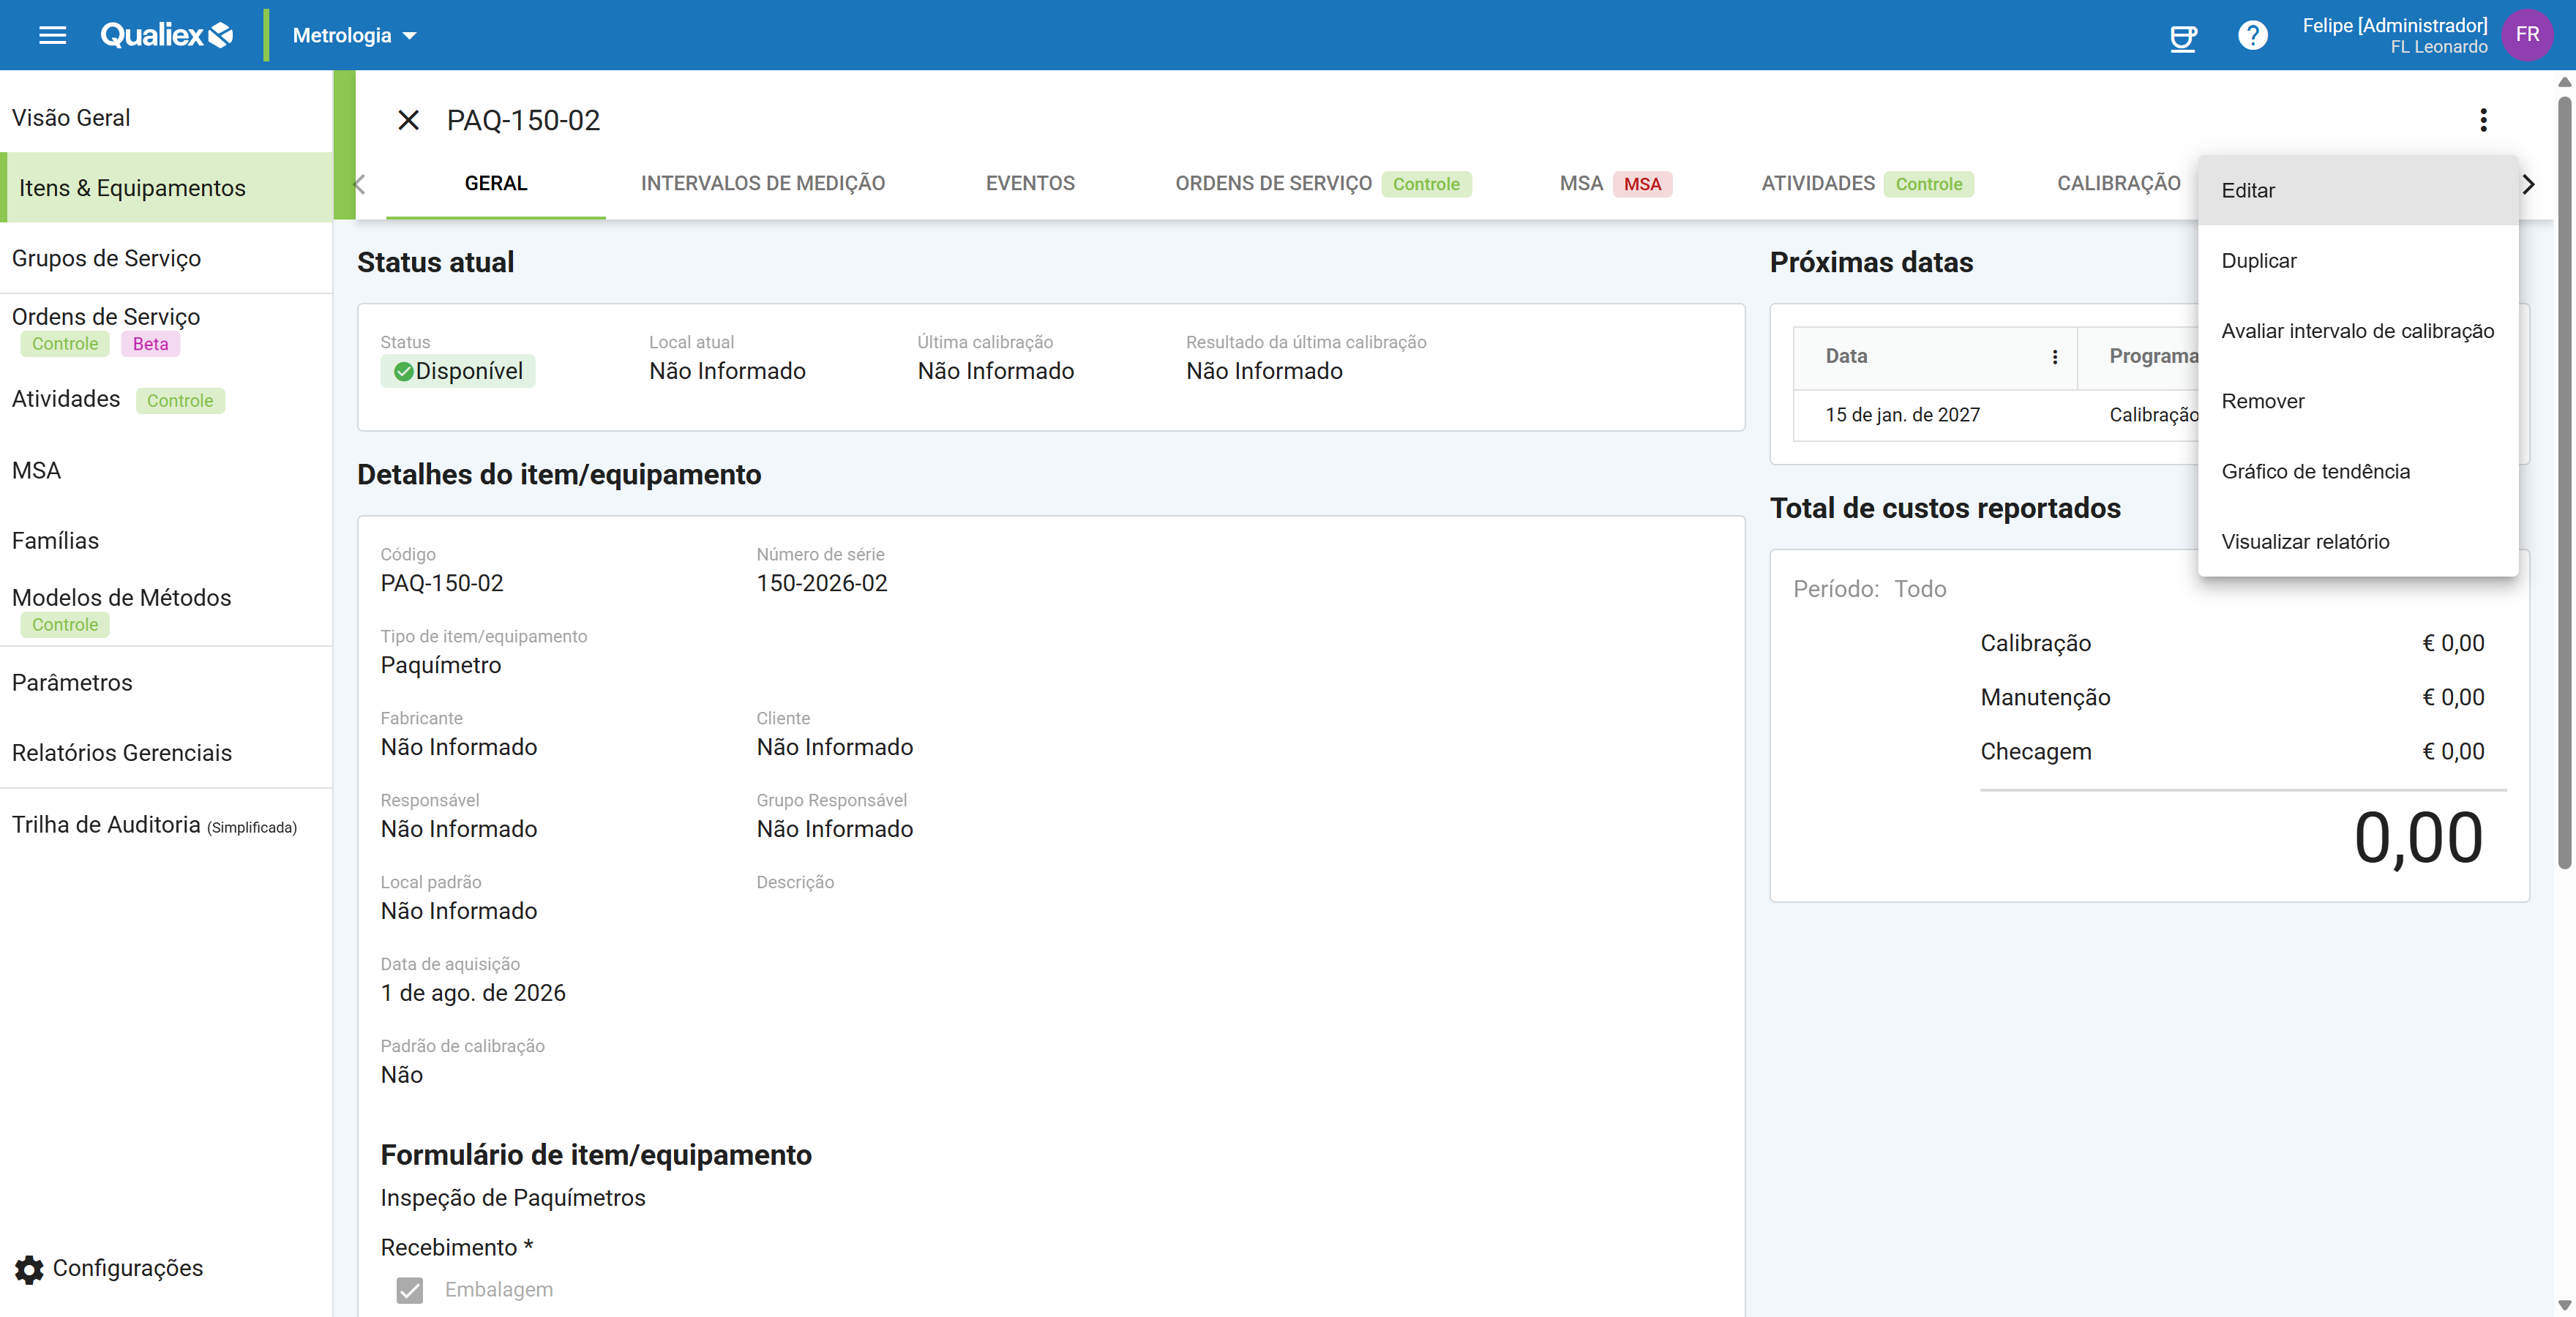
Task: Click the Qualiex logo
Action: [167, 35]
